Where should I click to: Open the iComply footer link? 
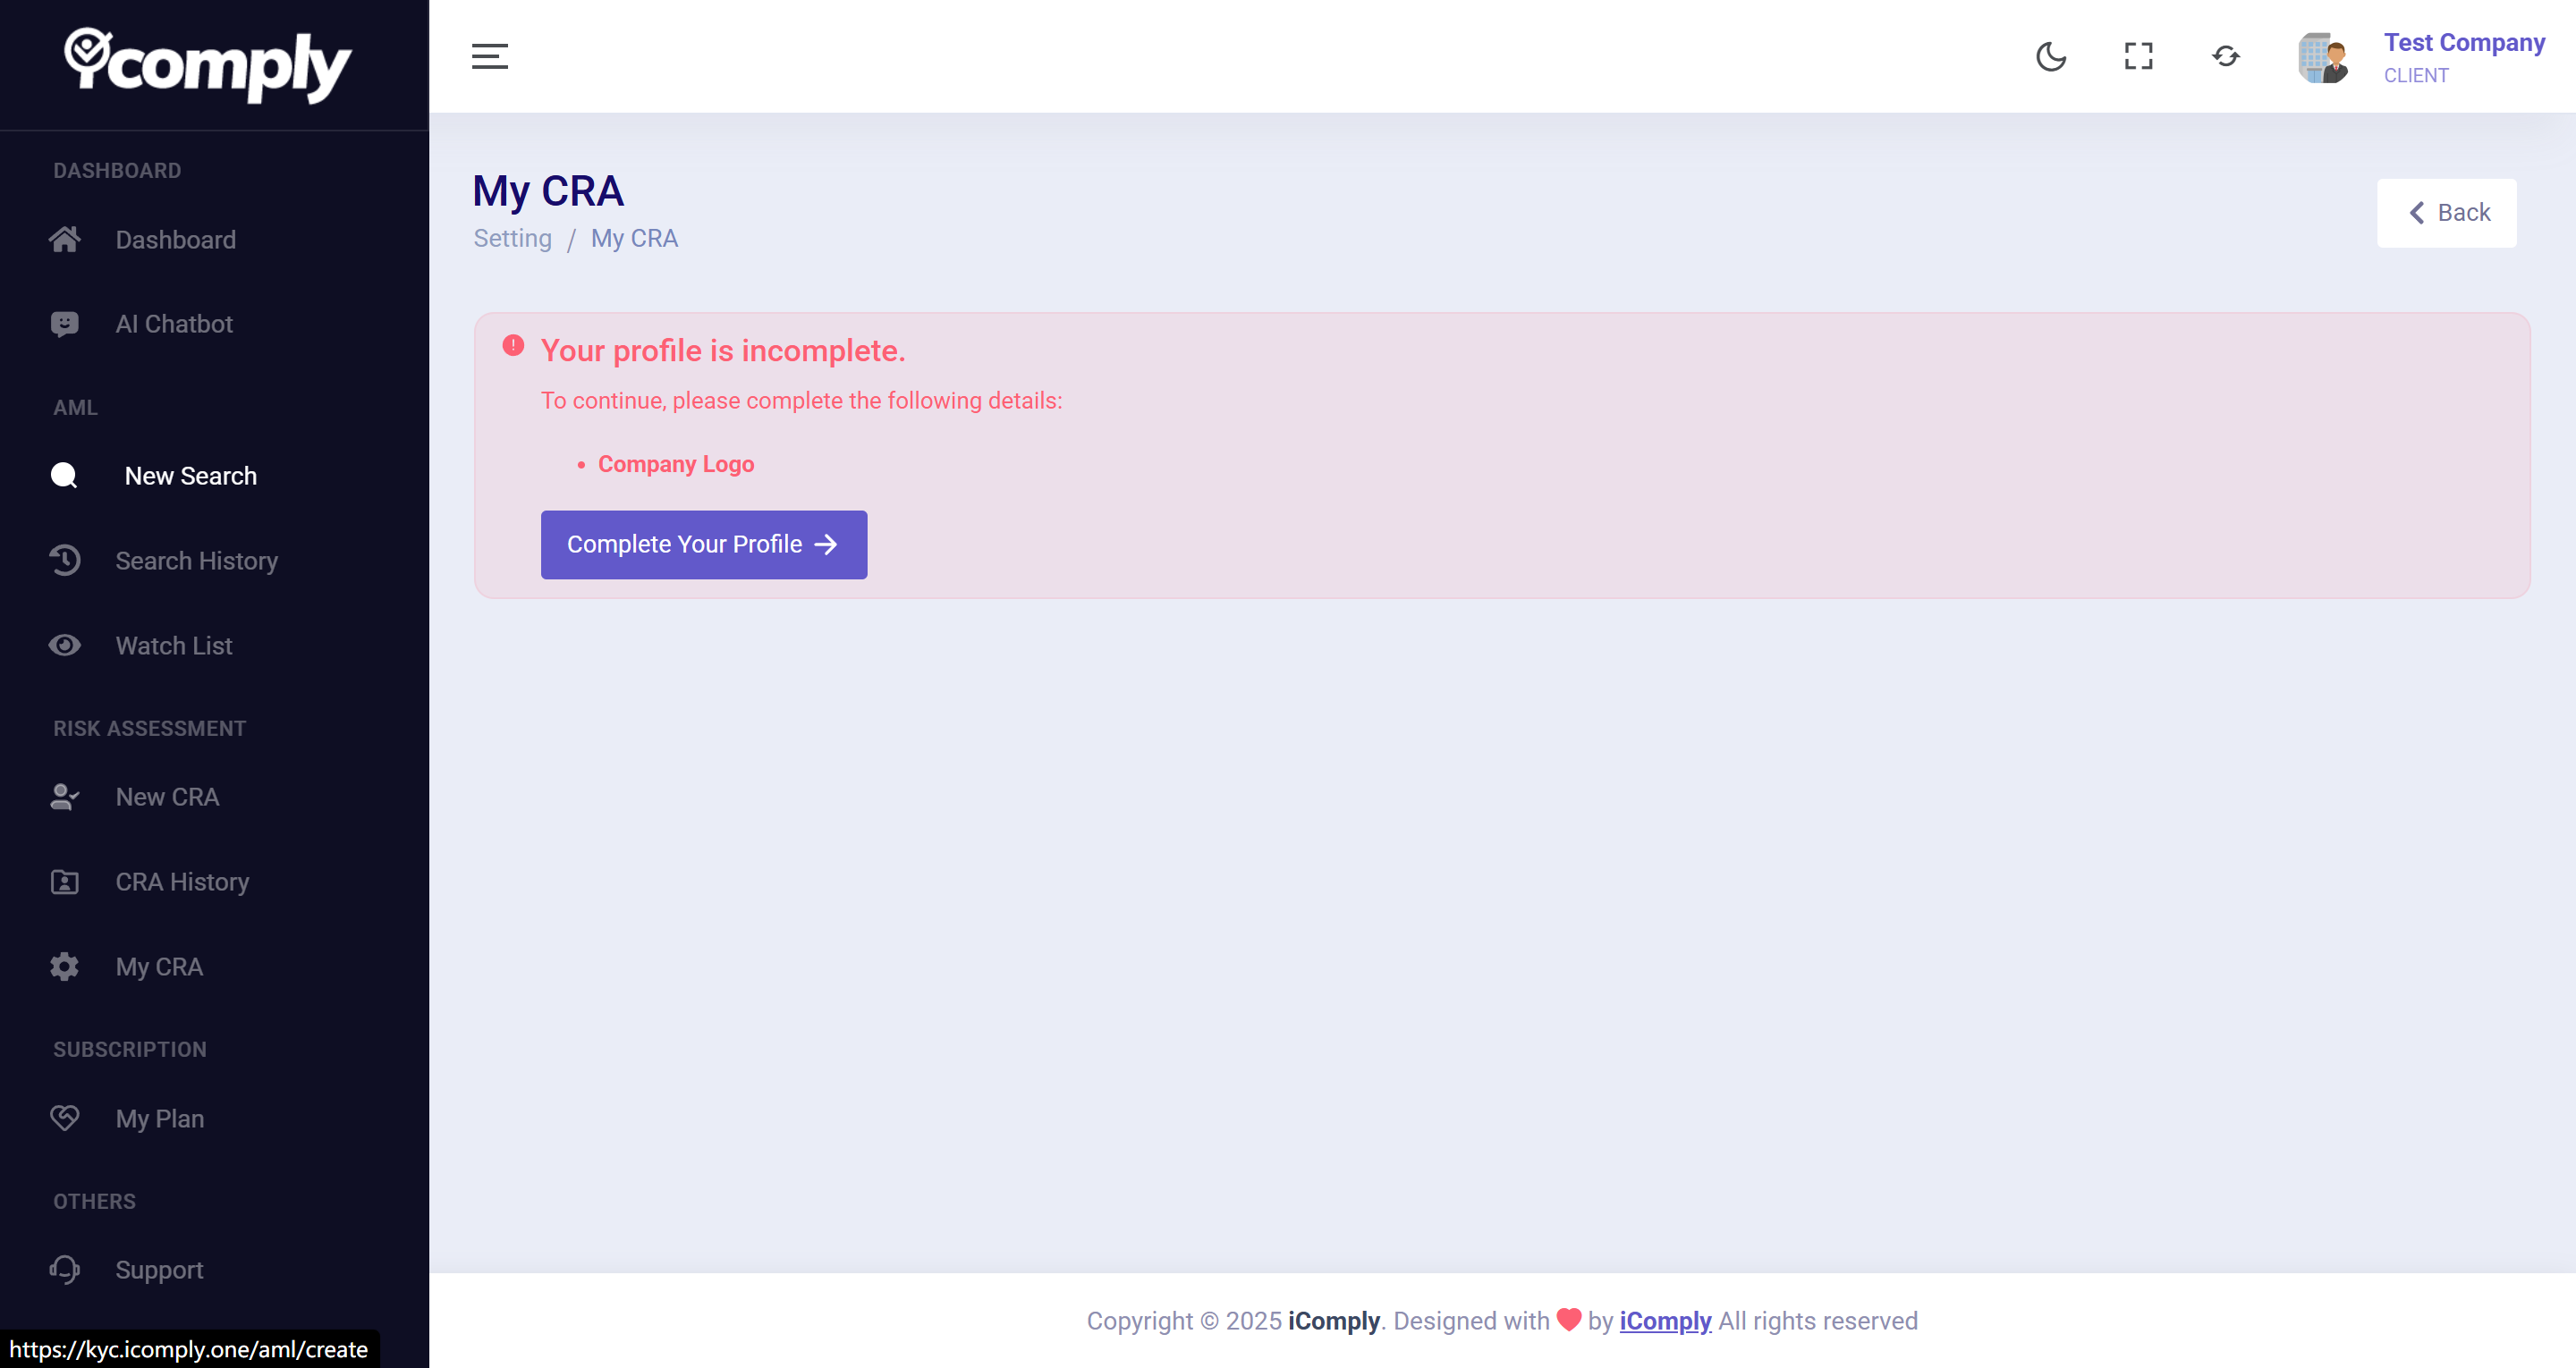click(1665, 1321)
